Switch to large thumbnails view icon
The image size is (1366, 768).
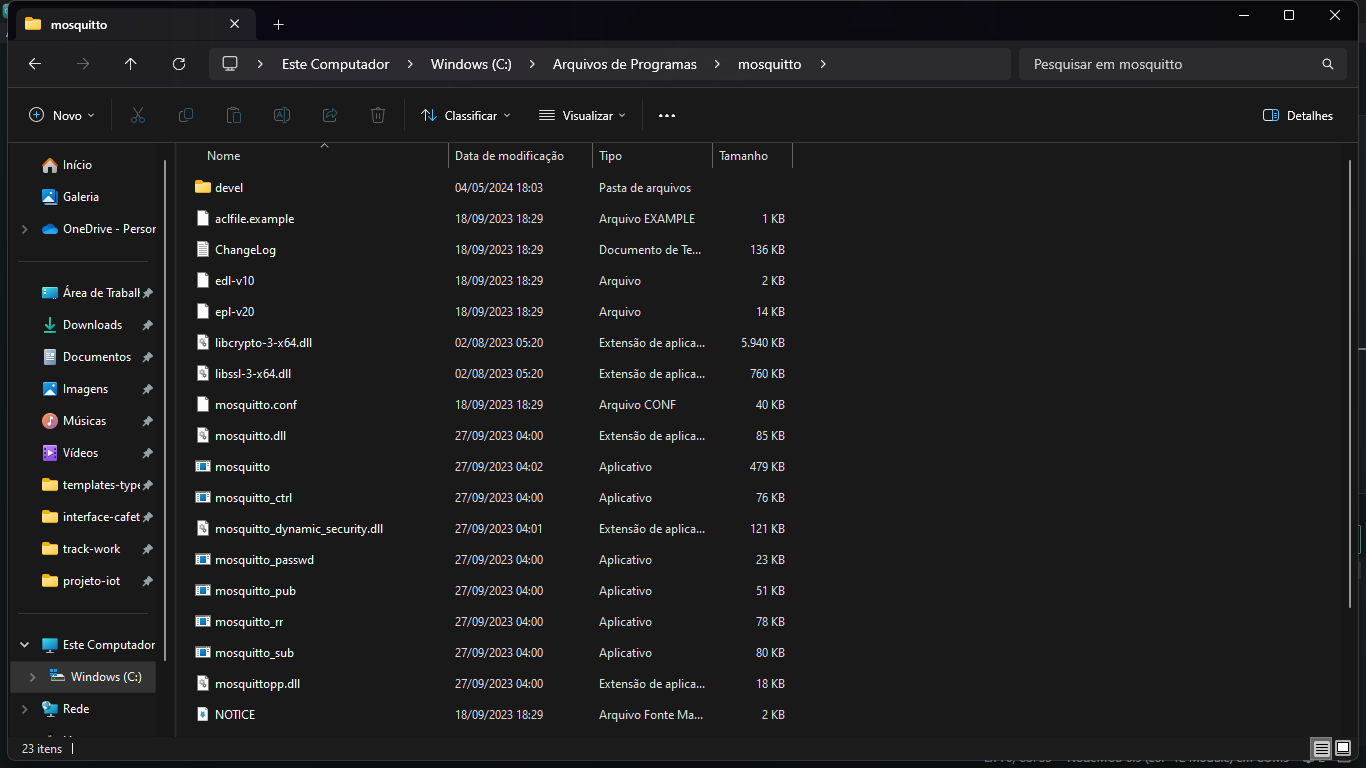pos(1343,748)
